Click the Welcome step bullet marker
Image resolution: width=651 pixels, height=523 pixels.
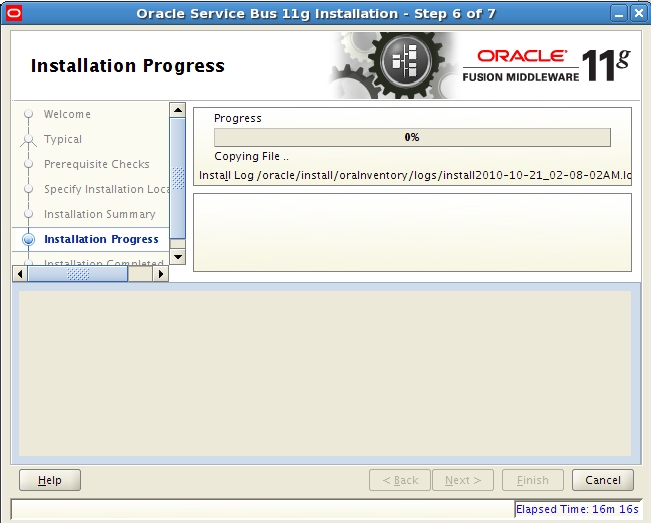[x=28, y=114]
